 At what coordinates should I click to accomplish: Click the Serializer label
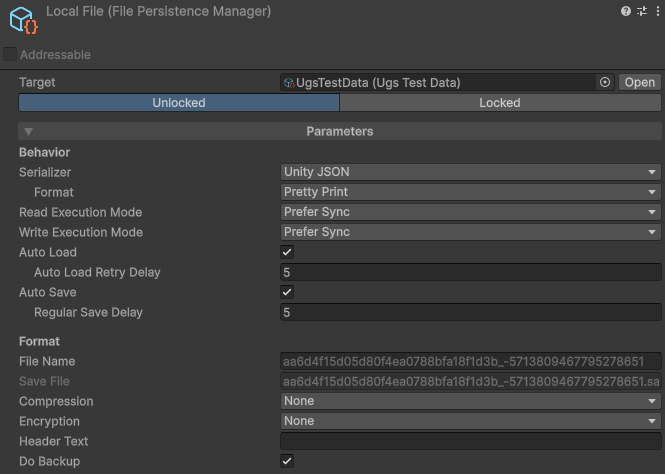45,172
